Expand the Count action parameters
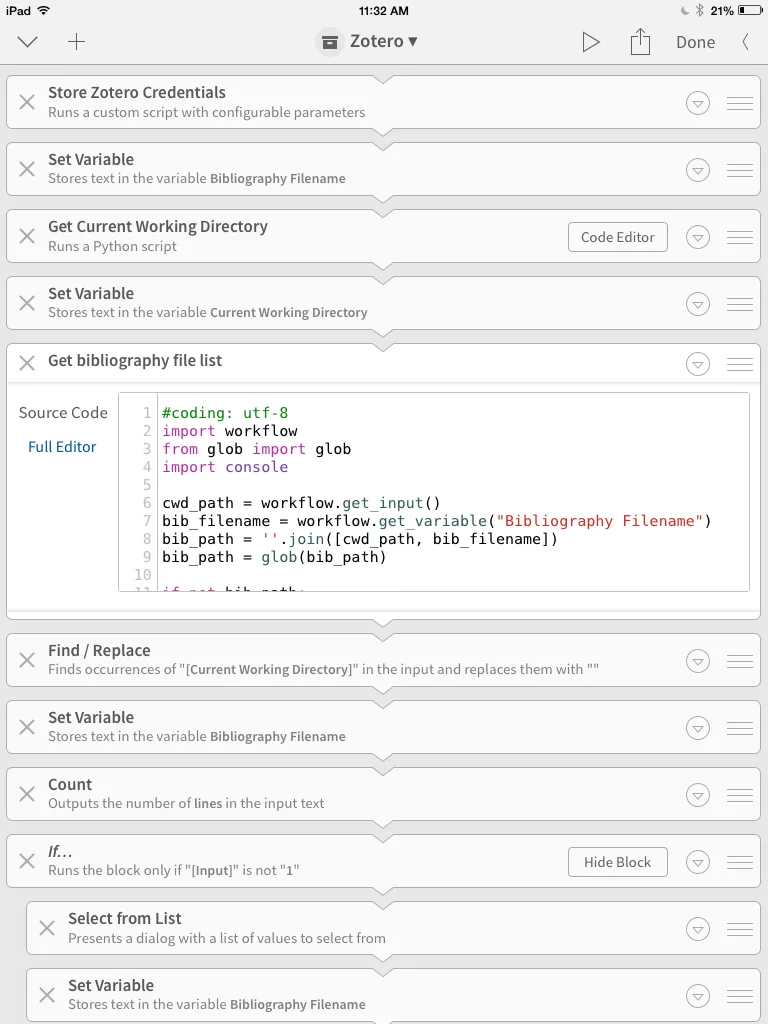 click(697, 795)
